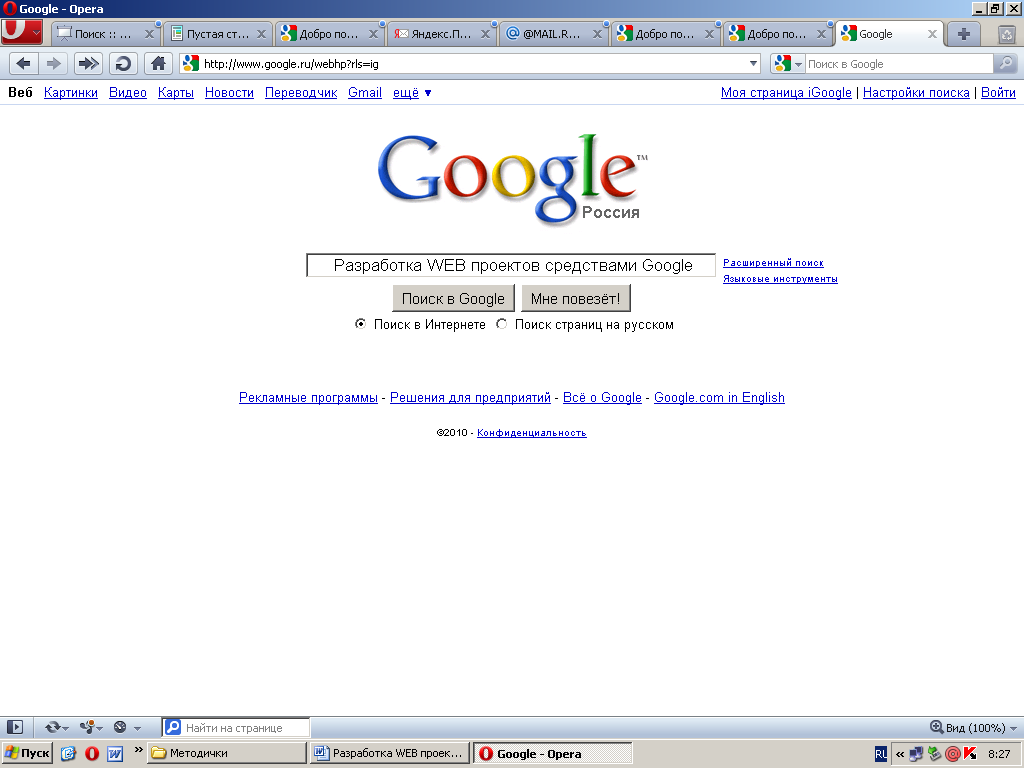Close the Пустая ст... tab
The height and width of the screenshot is (768, 1024).
click(x=261, y=34)
